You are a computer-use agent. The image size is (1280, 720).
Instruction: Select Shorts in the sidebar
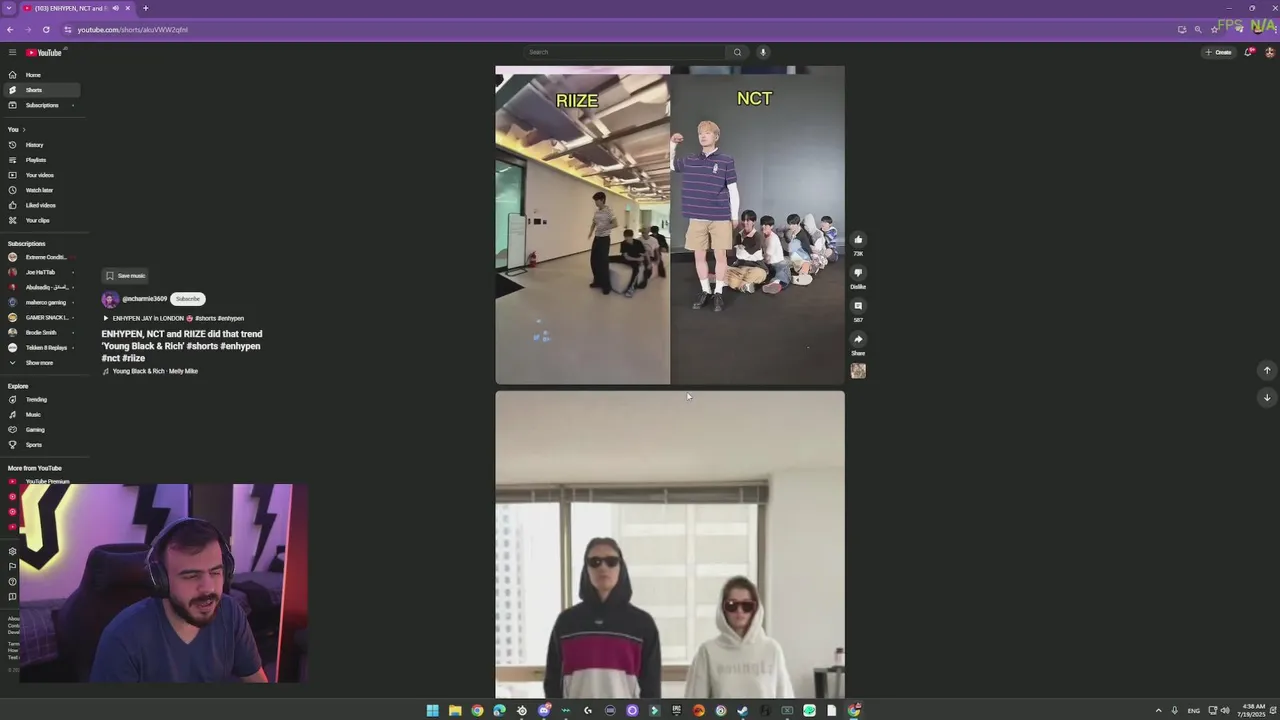tap(40, 90)
